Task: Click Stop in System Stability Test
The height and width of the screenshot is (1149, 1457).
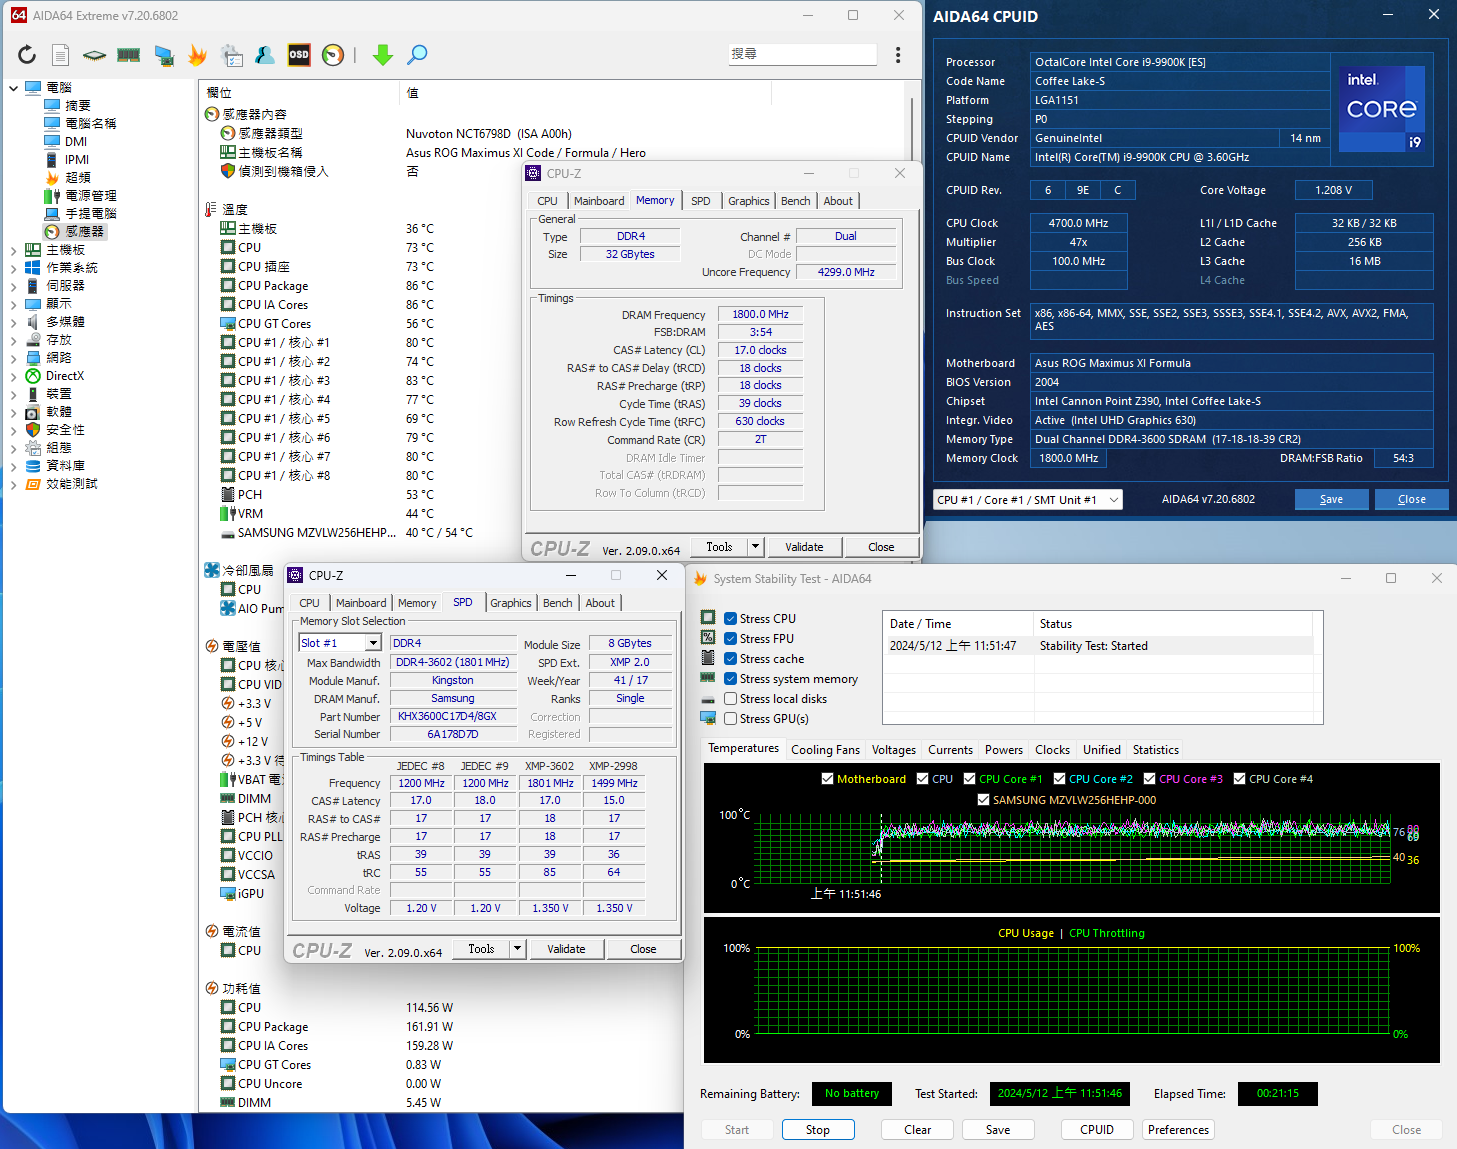Action: point(818,1130)
